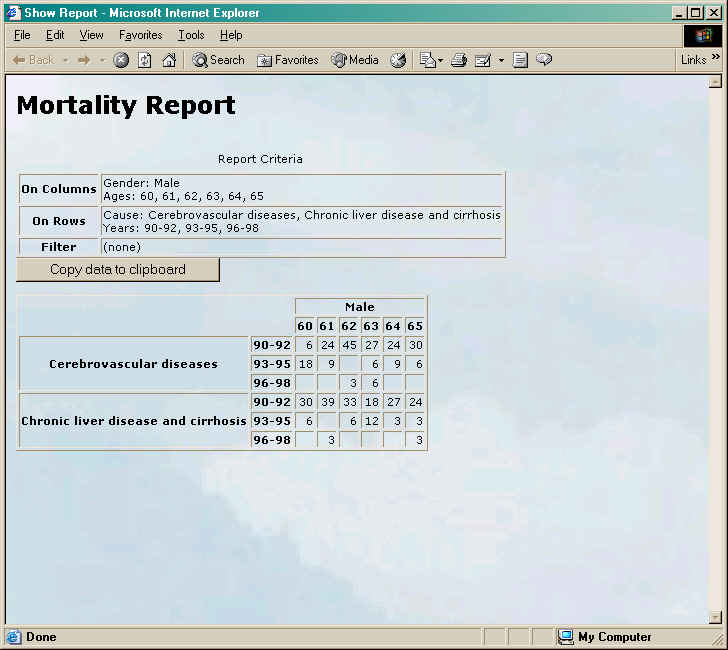Viewport: 728px width, 650px height.
Task: Open the Help menu
Action: [x=231, y=35]
